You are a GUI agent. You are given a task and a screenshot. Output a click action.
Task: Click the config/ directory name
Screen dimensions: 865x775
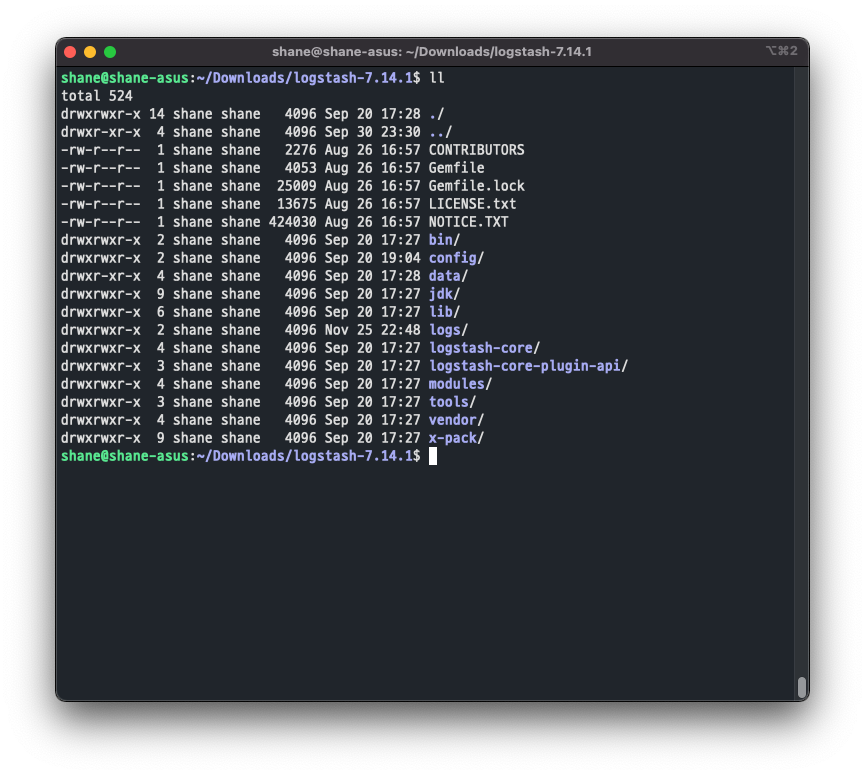coord(456,258)
